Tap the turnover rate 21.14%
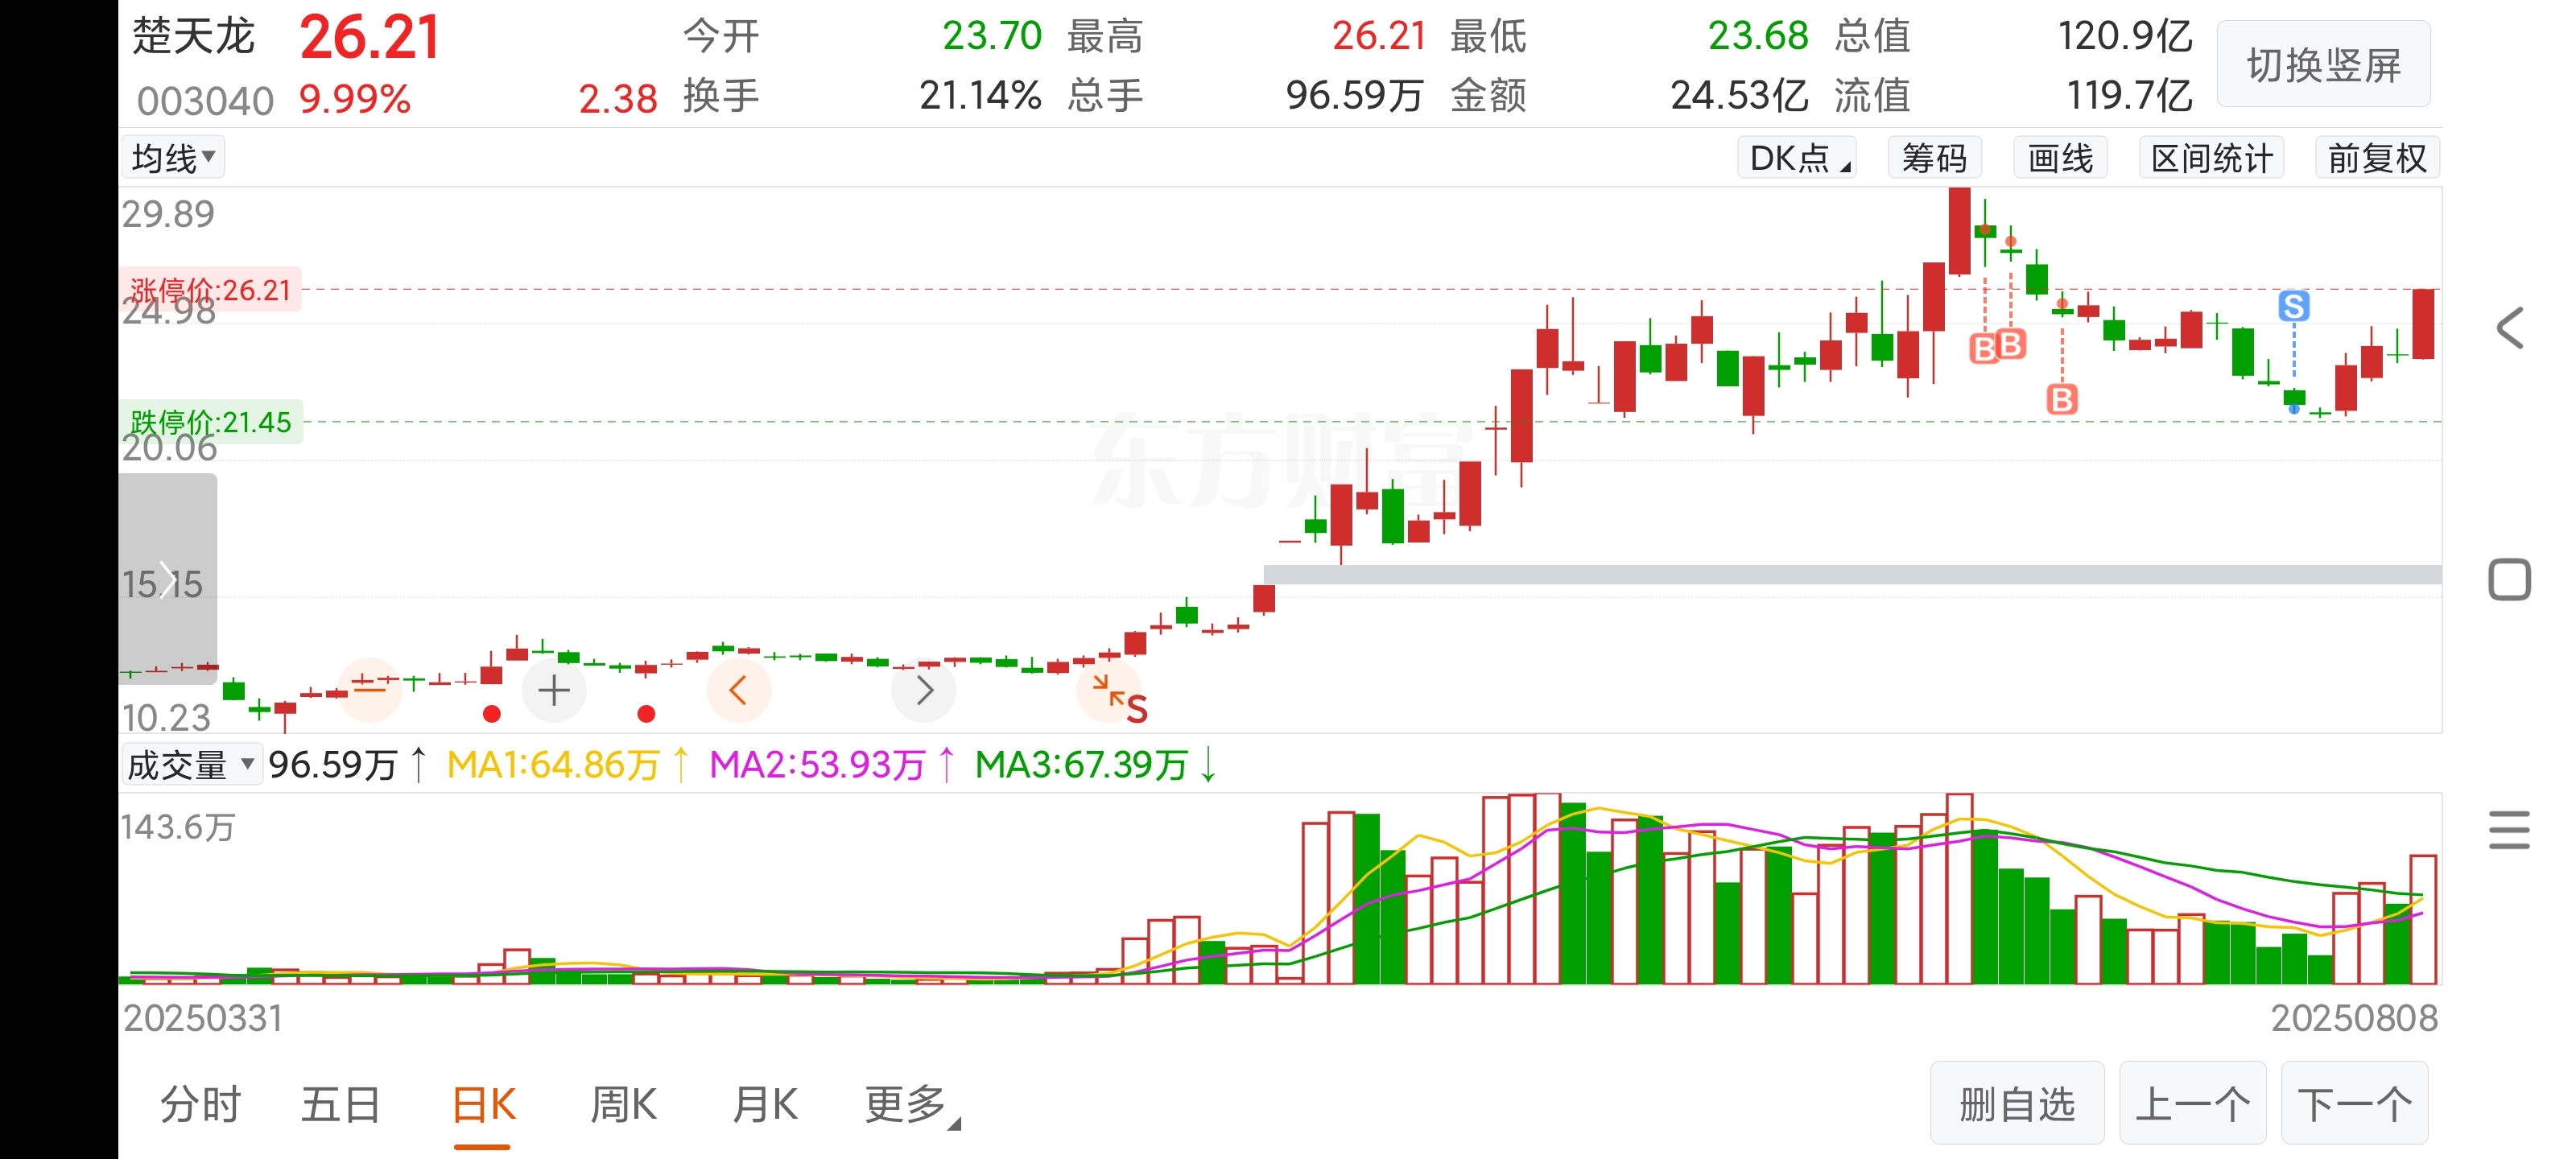This screenshot has height=1159, width=2576. pos(980,96)
